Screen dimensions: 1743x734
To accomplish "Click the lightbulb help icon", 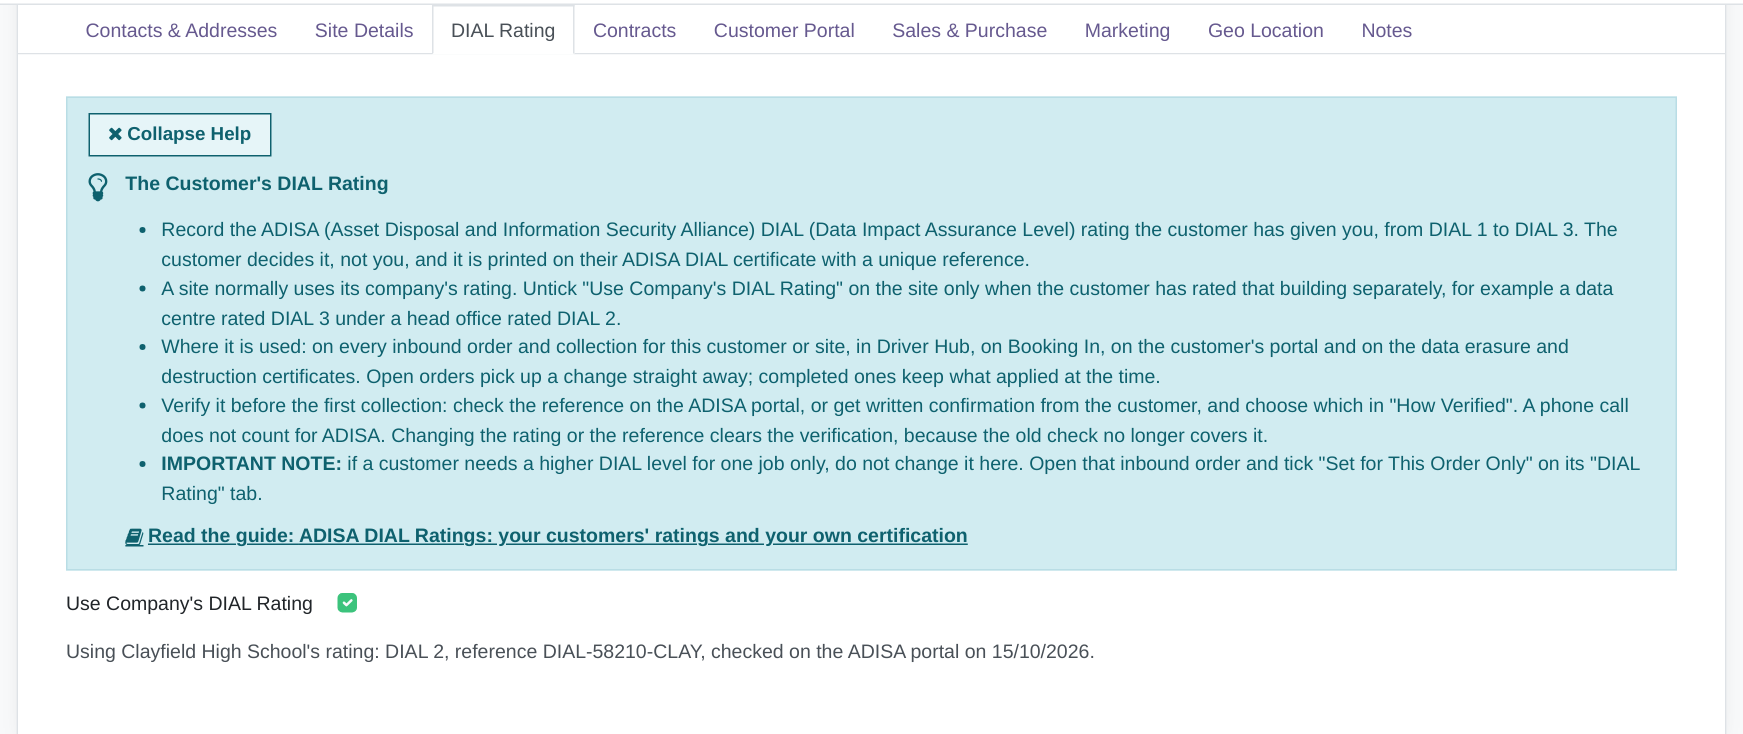I will click(x=98, y=187).
